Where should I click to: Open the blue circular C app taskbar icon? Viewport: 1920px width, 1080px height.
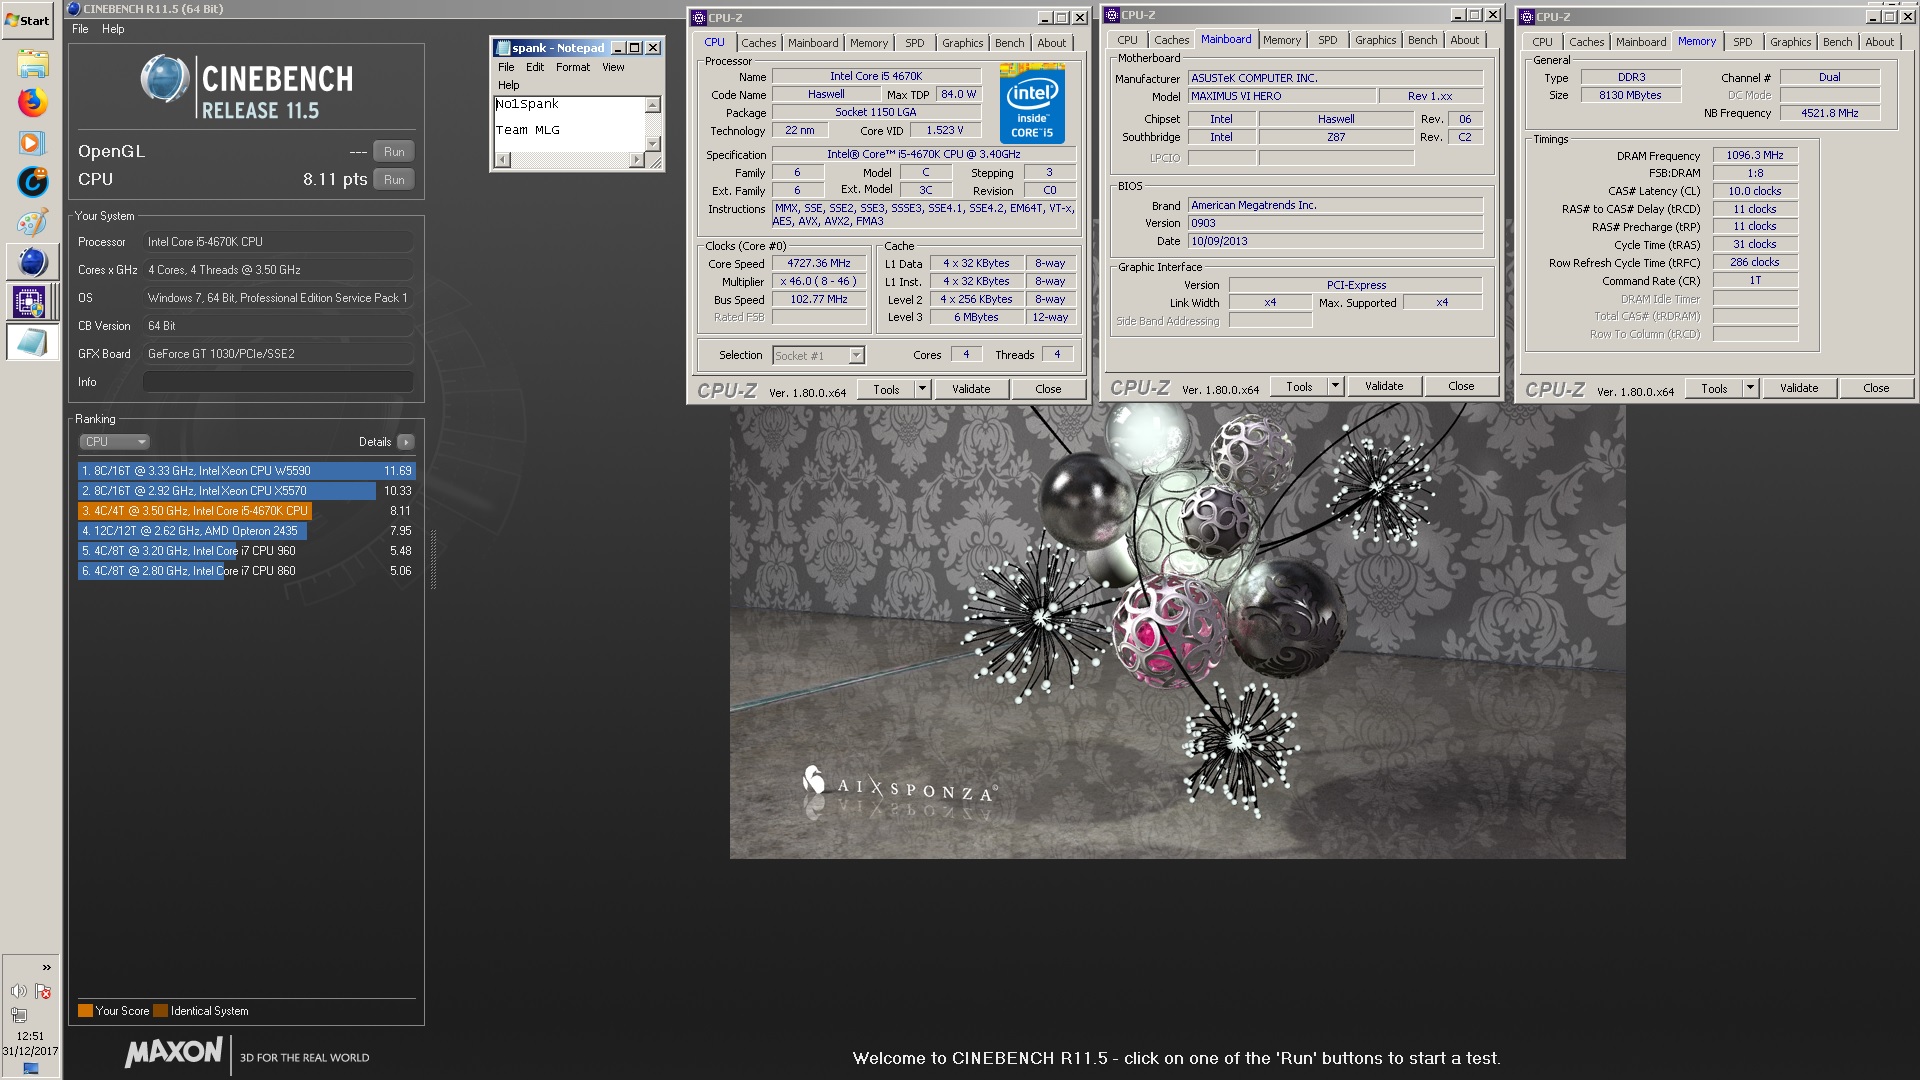(32, 182)
